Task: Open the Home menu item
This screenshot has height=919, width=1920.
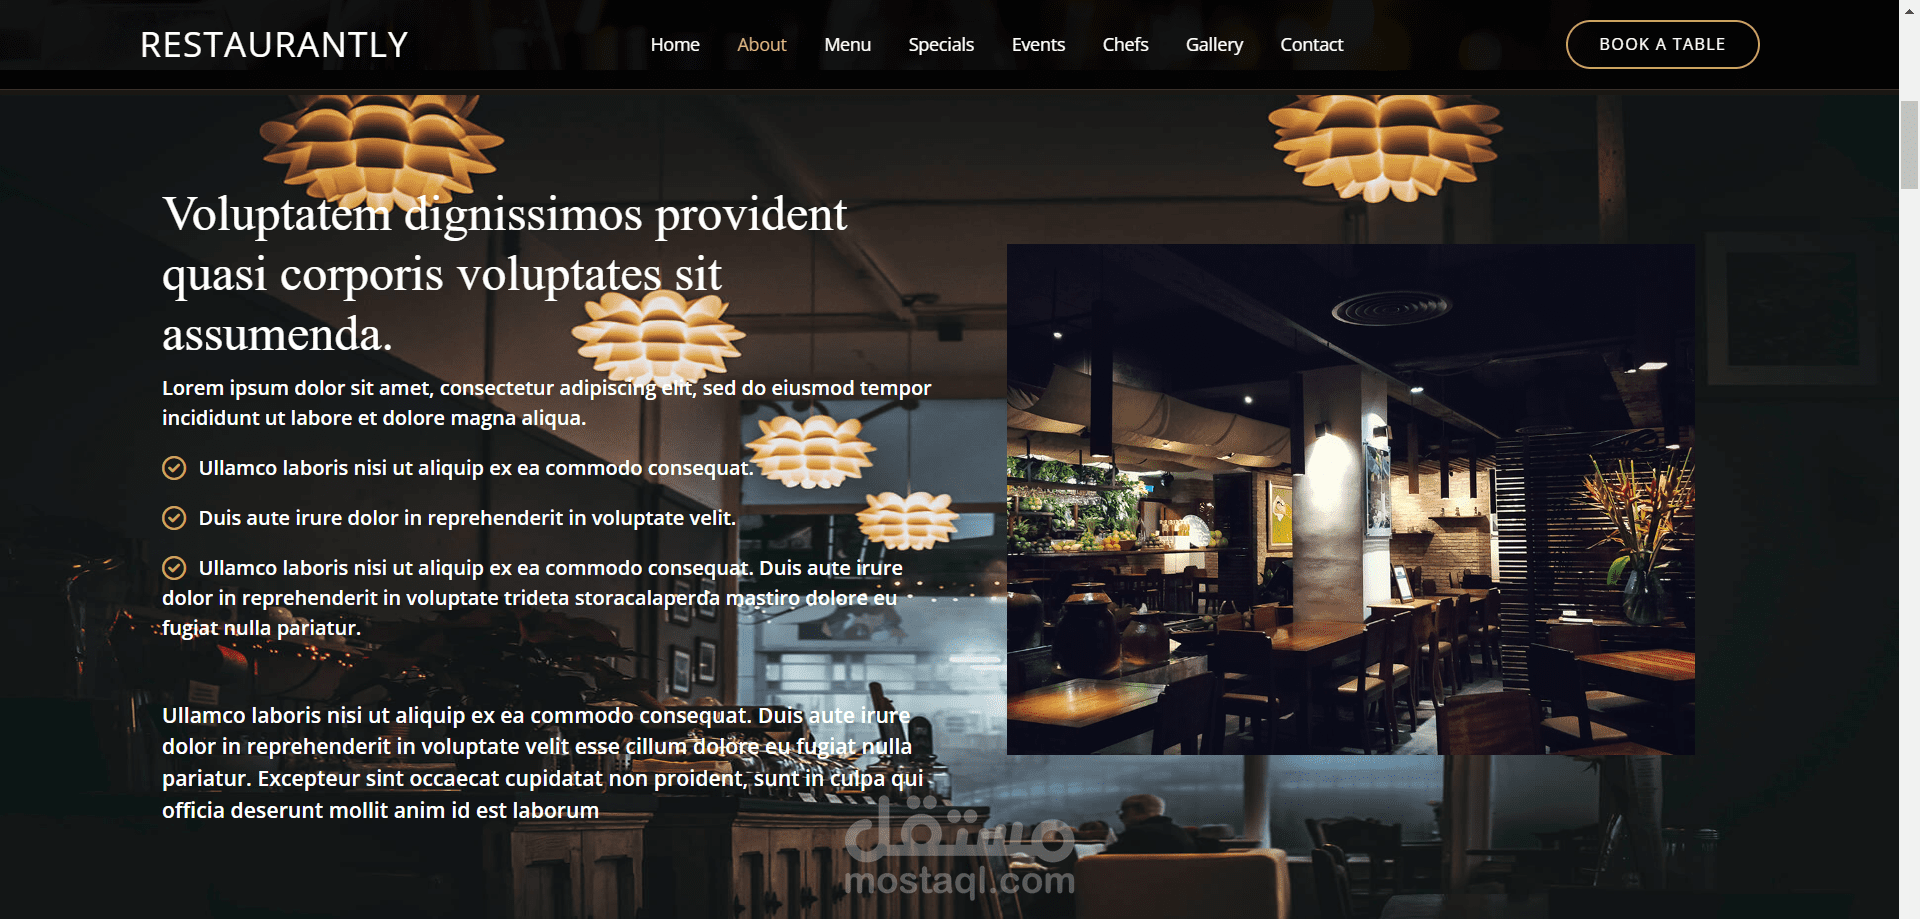Action: coord(675,45)
